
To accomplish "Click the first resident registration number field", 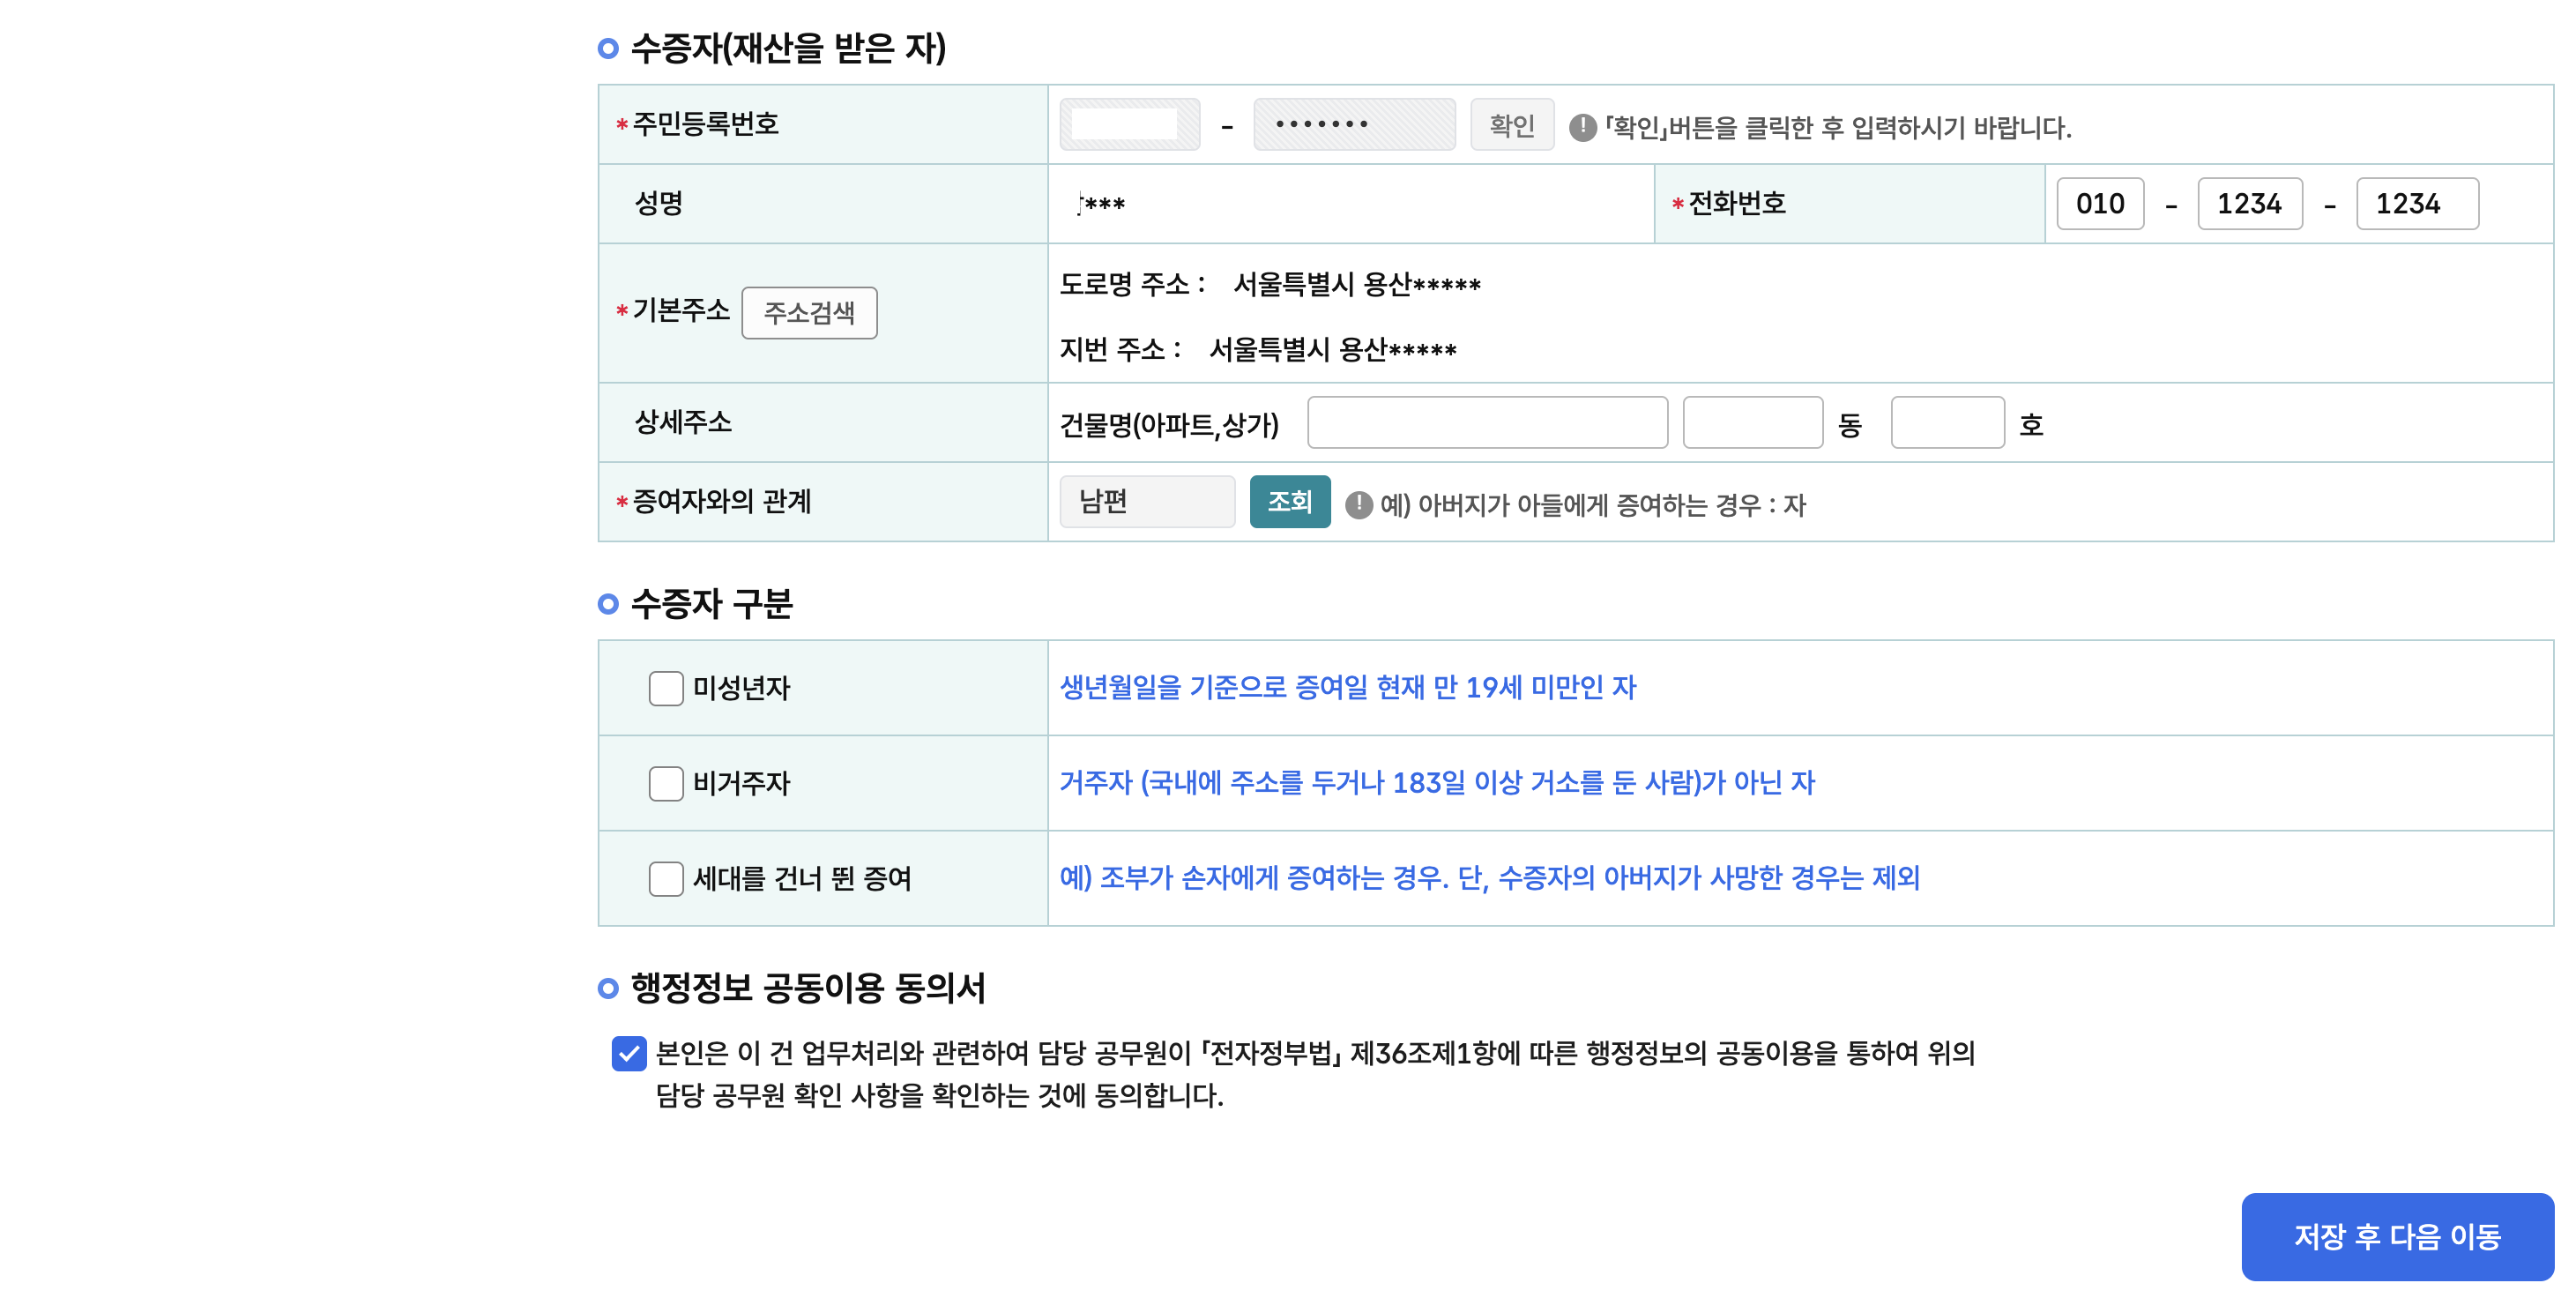I will click(x=1129, y=125).
